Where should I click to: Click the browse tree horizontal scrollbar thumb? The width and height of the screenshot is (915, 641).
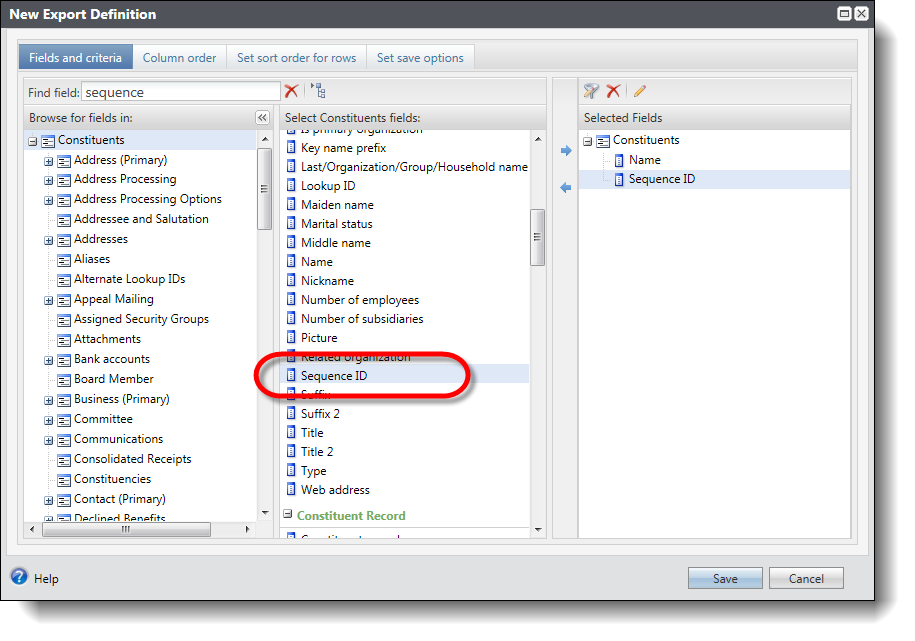127,529
